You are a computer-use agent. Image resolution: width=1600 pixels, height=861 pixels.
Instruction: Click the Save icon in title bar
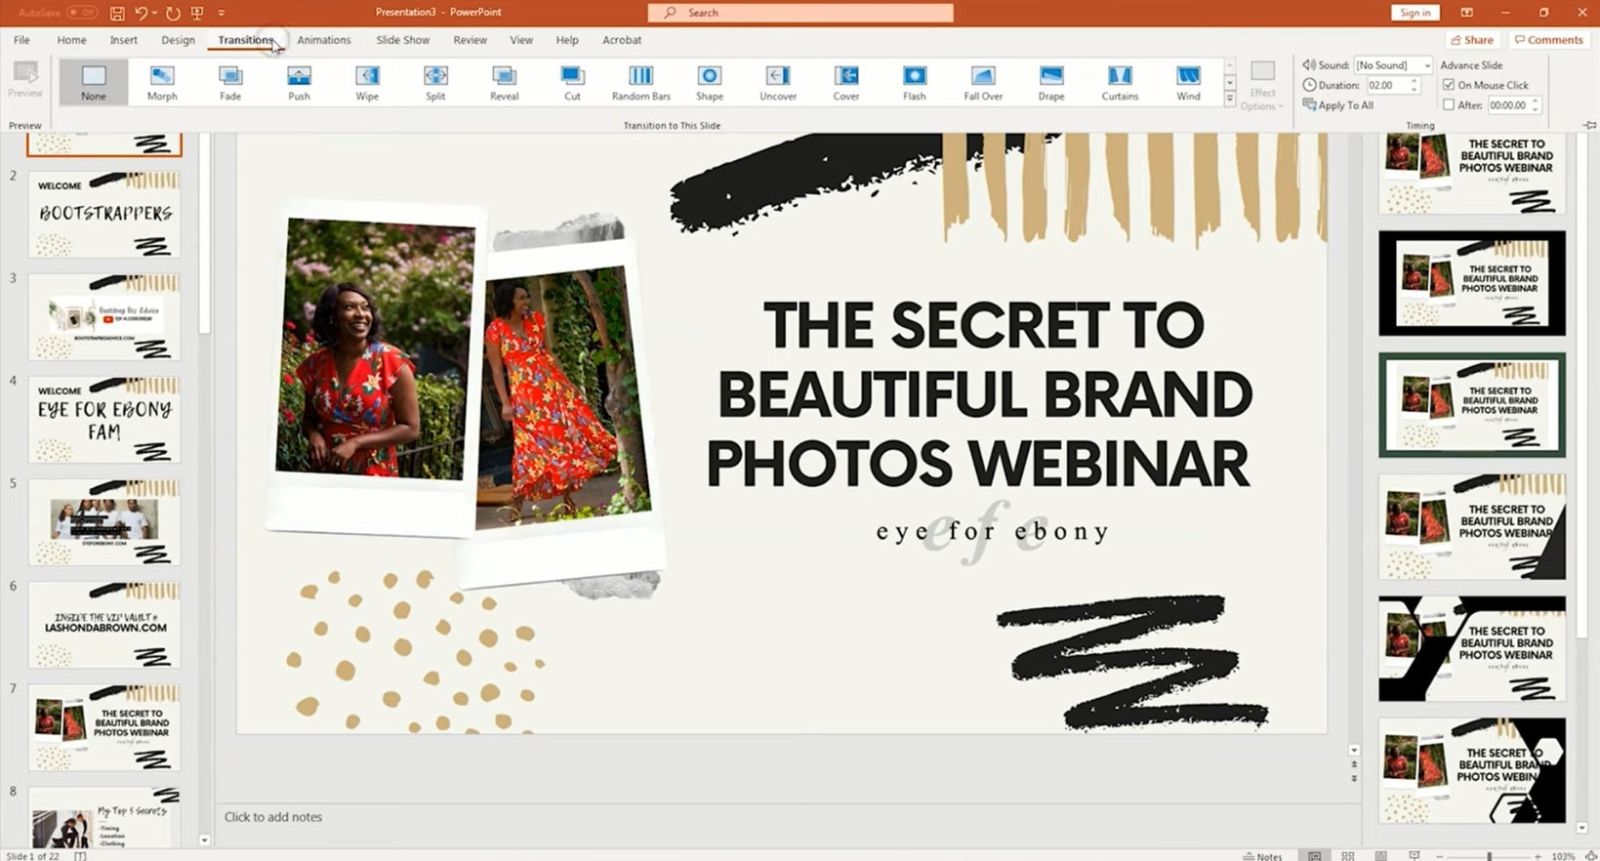(x=117, y=13)
